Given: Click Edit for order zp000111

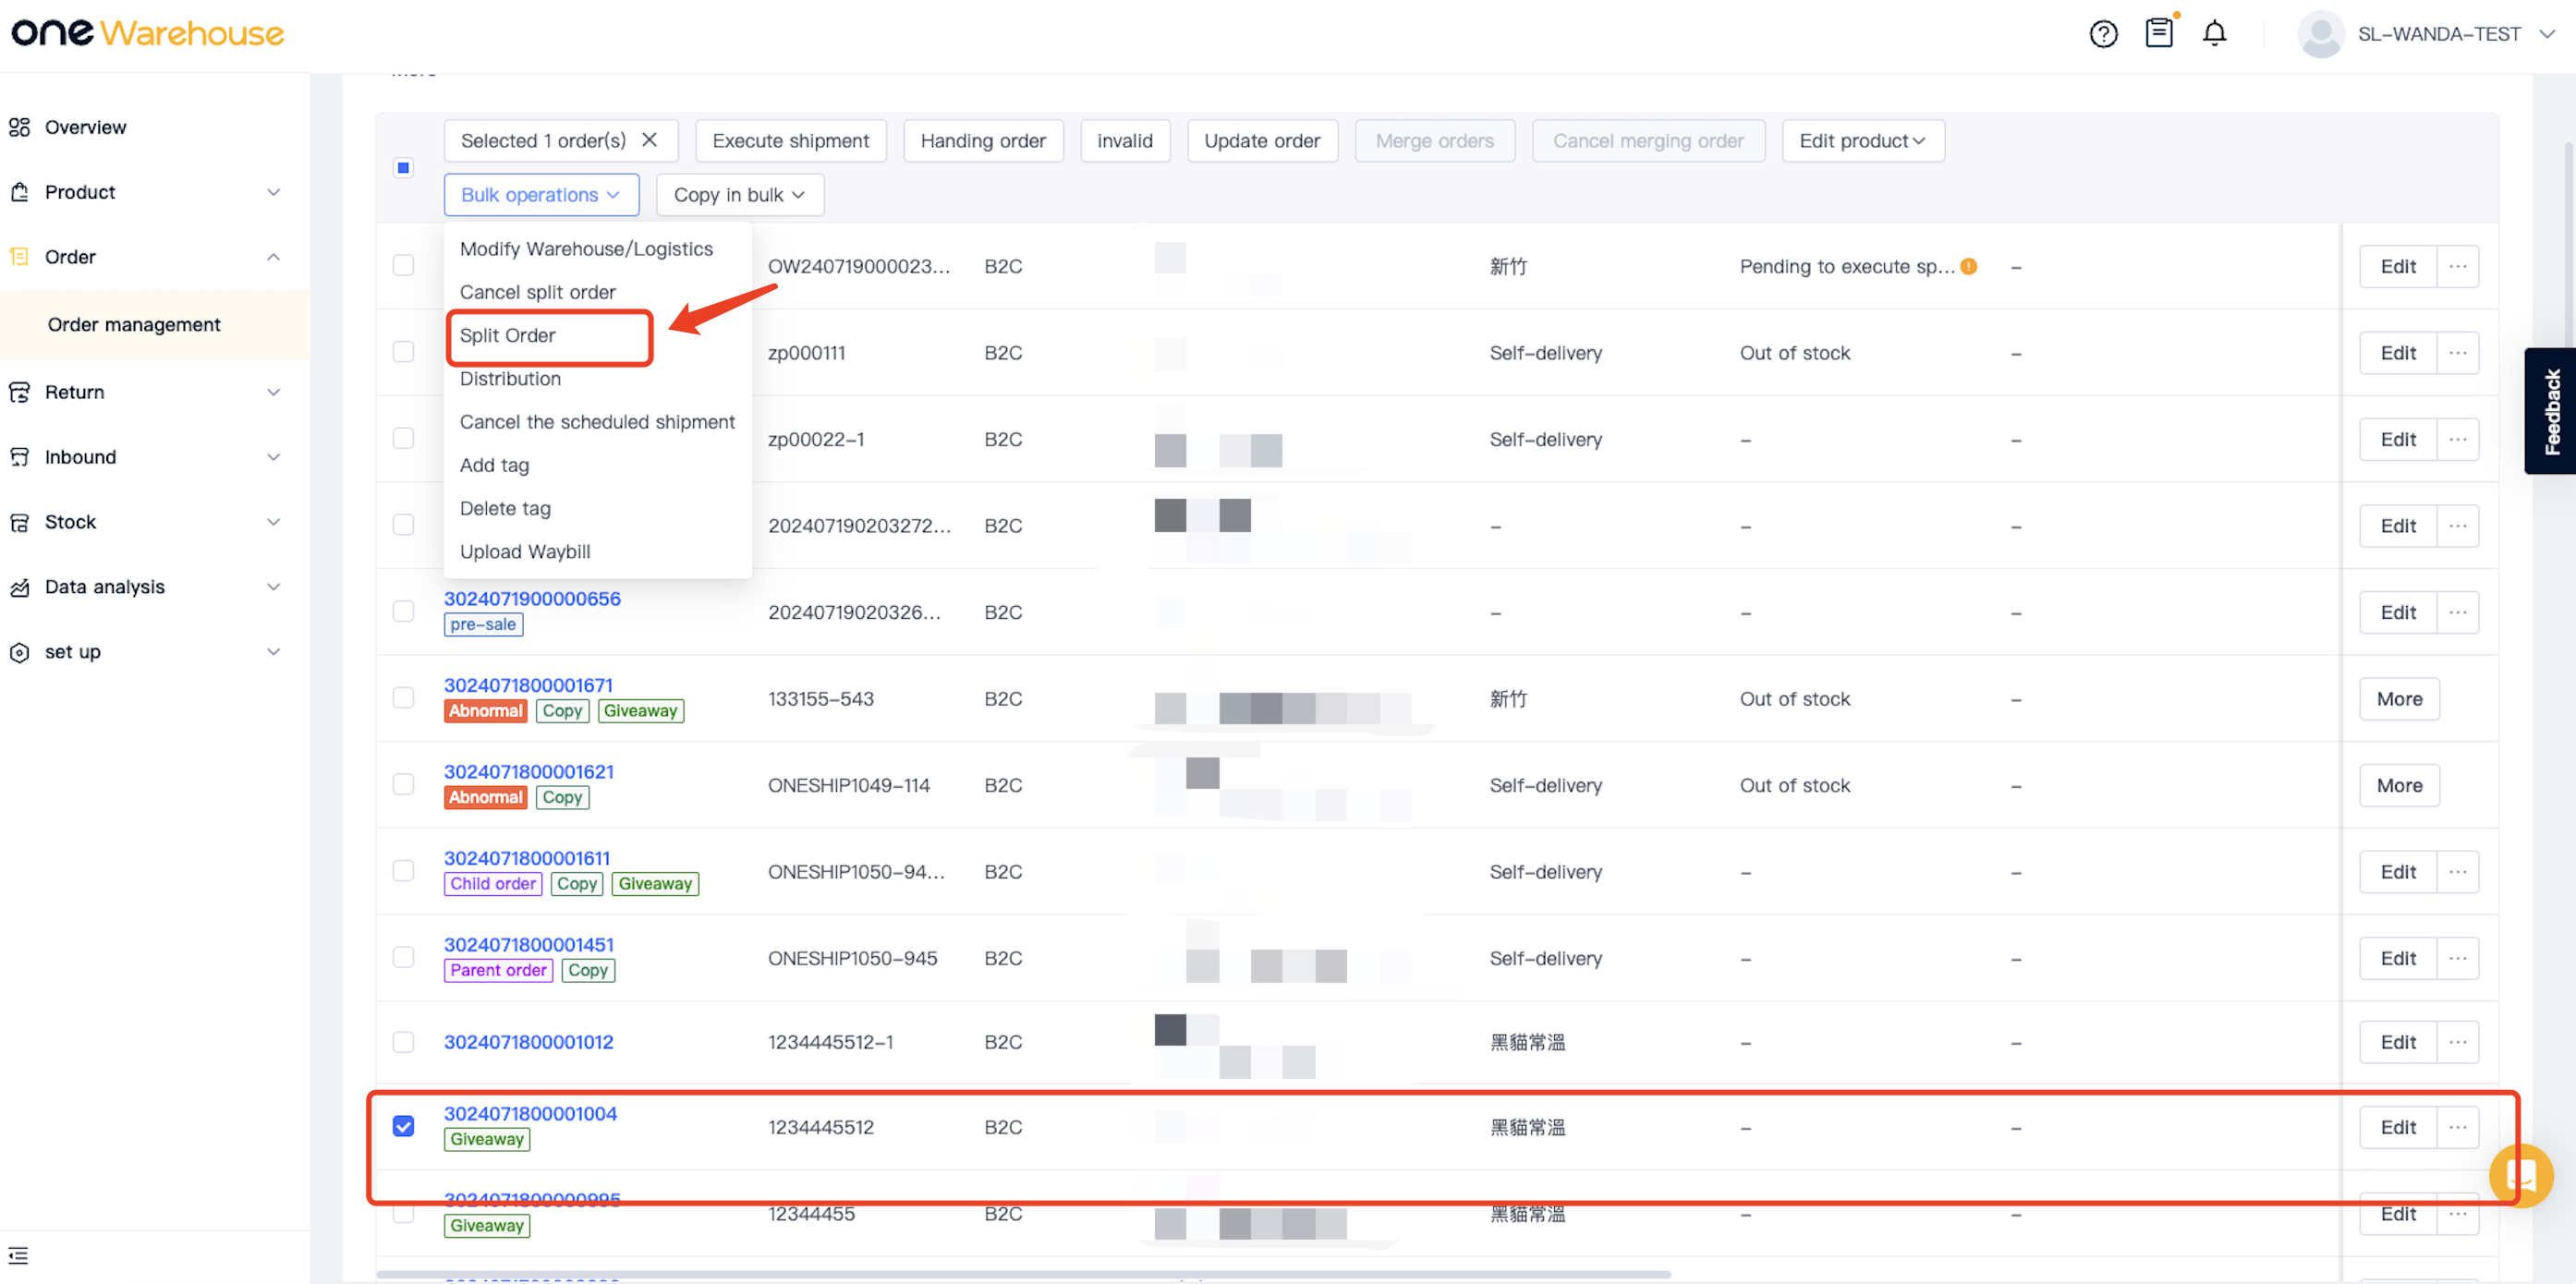Looking at the screenshot, I should (2397, 353).
